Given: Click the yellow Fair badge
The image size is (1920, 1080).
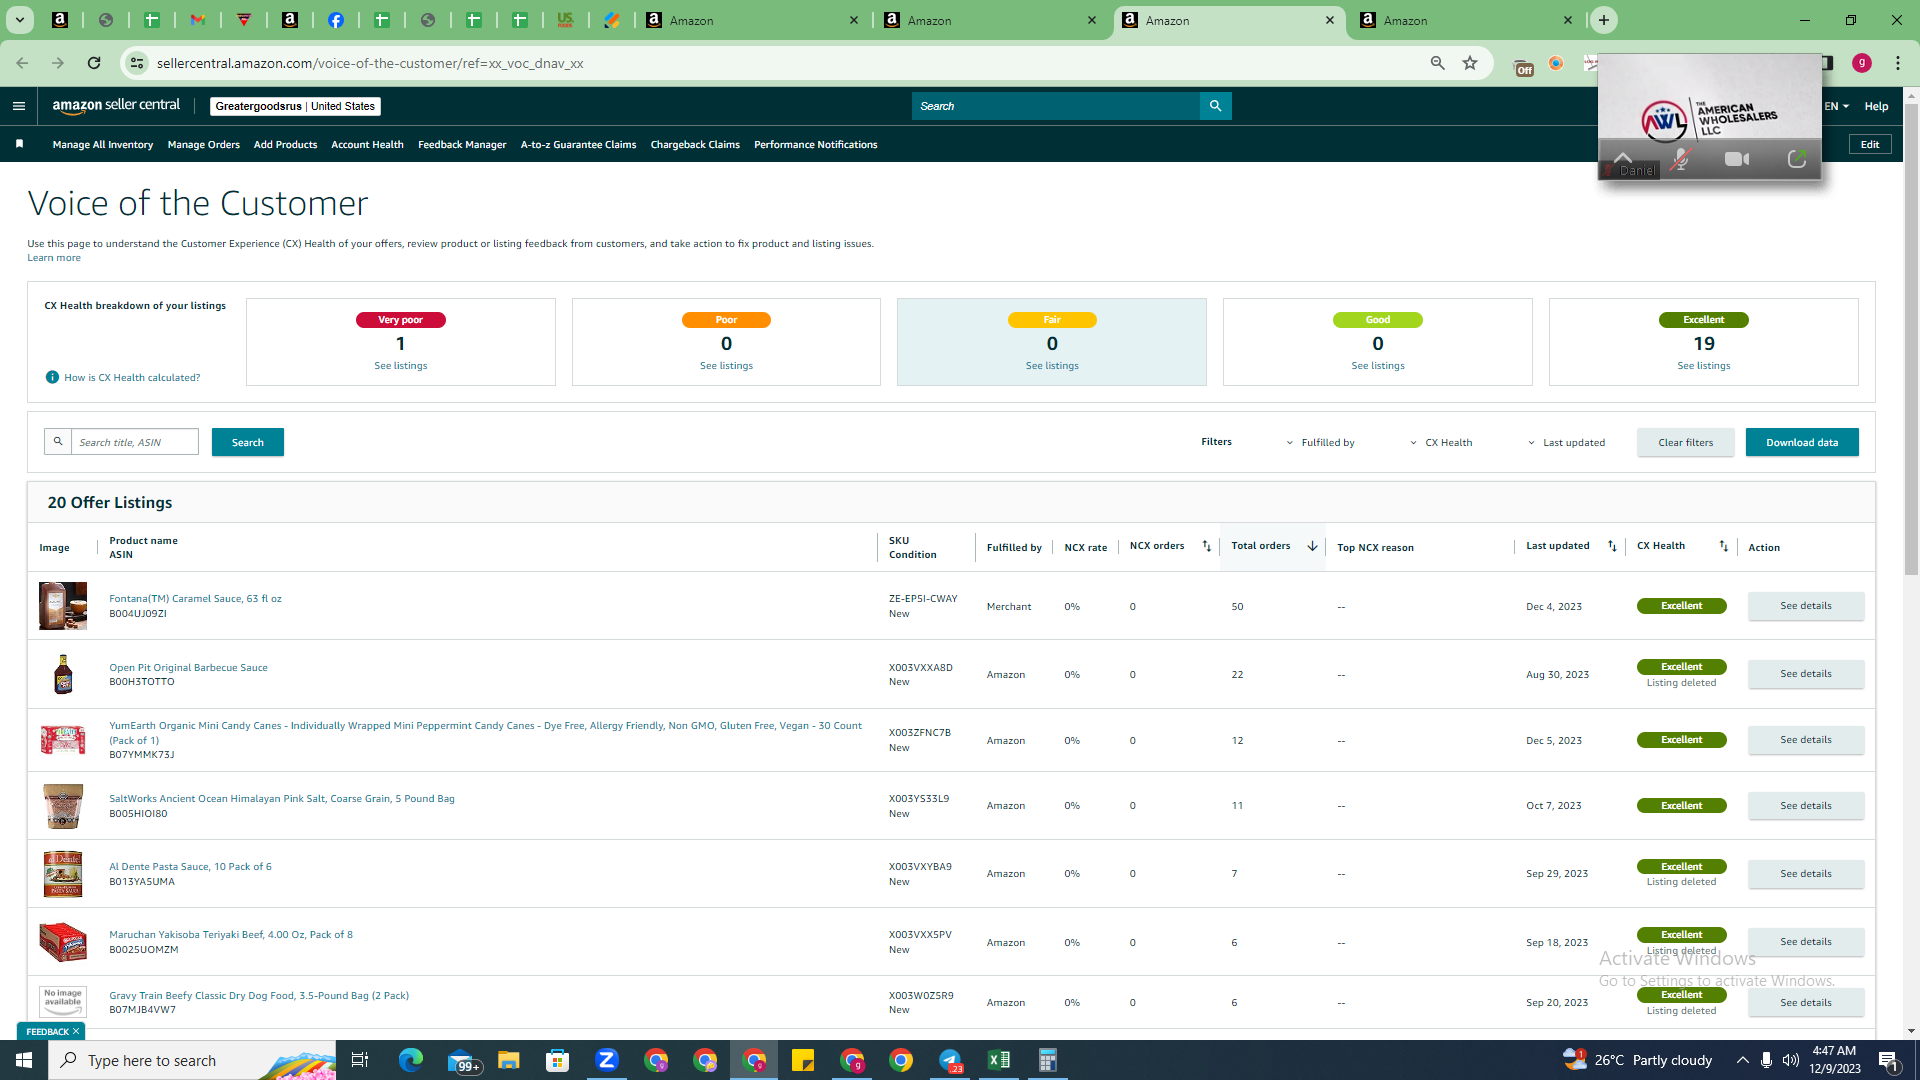Looking at the screenshot, I should [1052, 320].
